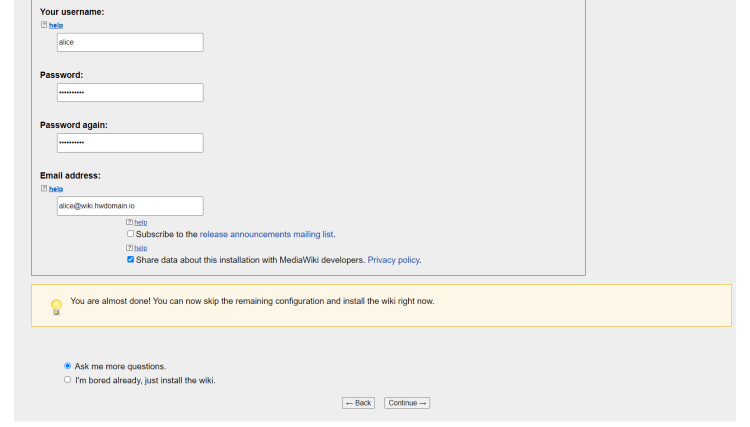Click the help icon under Email address label
Image resolution: width=750 pixels, height=427 pixels.
point(44,188)
